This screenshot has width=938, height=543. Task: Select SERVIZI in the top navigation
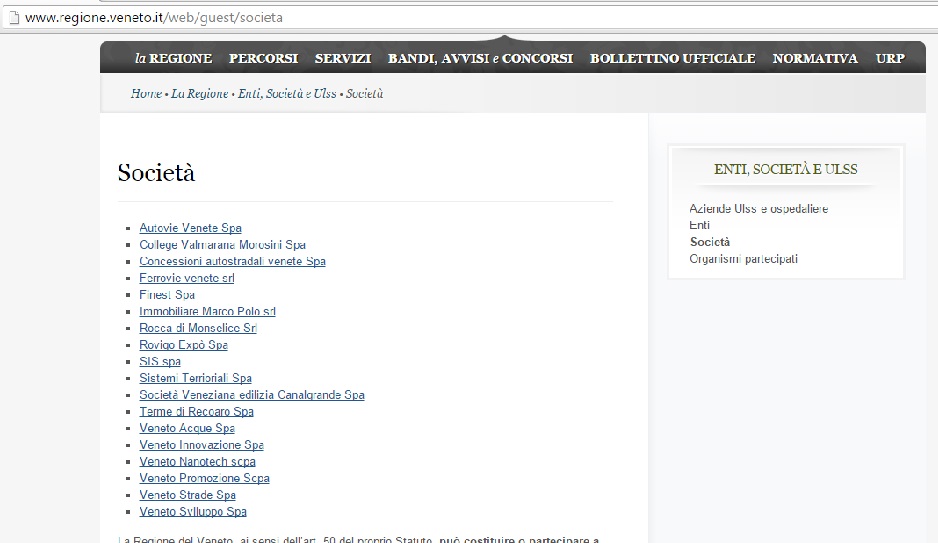(x=343, y=59)
